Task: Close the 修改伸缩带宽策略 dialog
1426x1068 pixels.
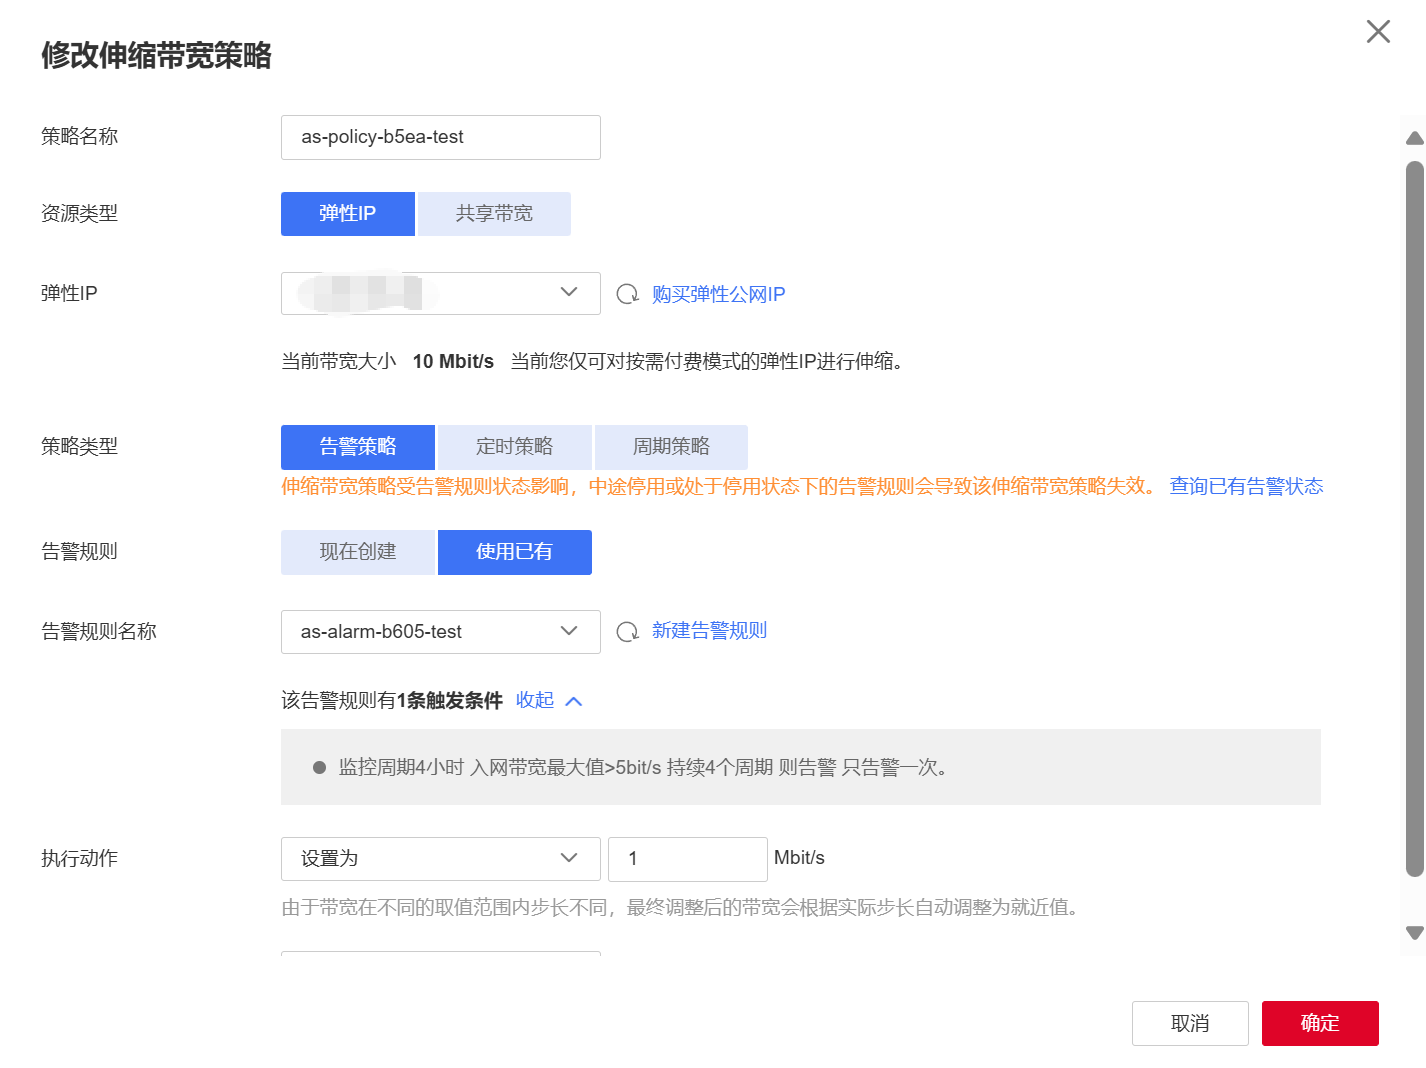Action: (1378, 31)
